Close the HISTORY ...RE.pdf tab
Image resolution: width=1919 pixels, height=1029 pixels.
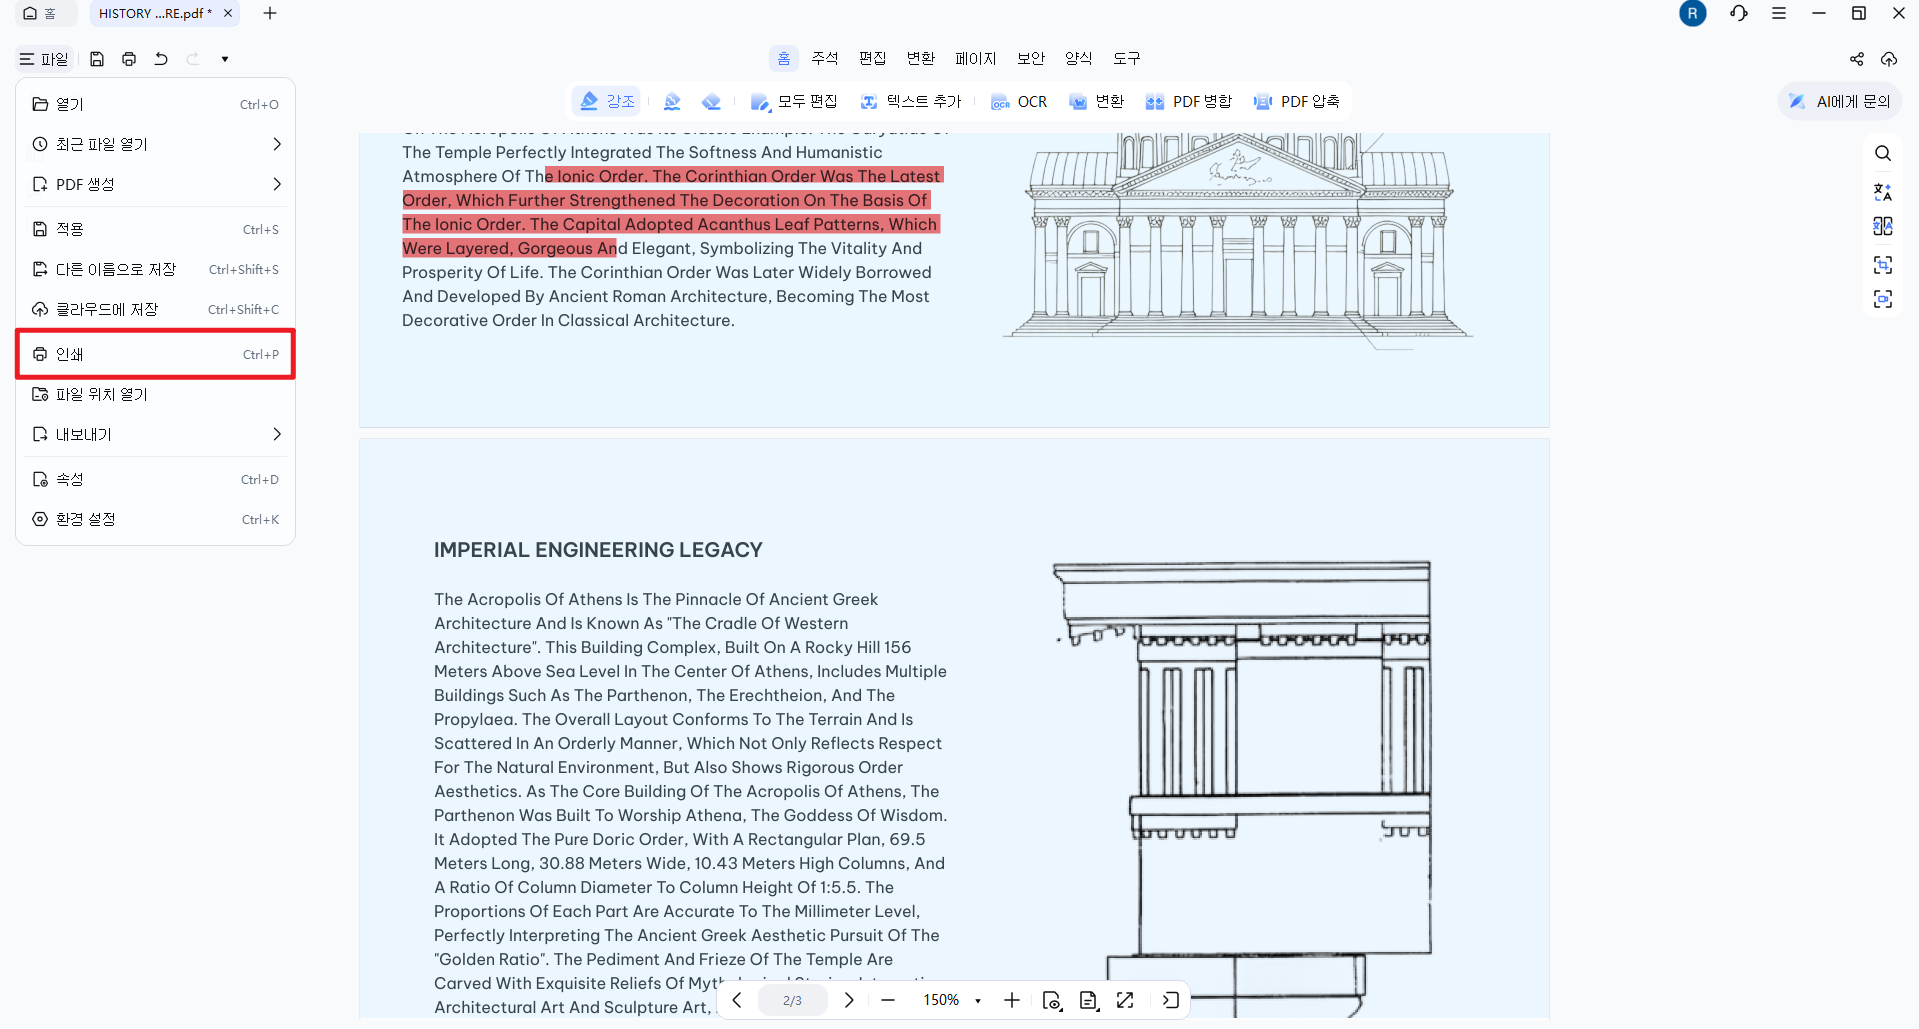pyautogui.click(x=228, y=14)
